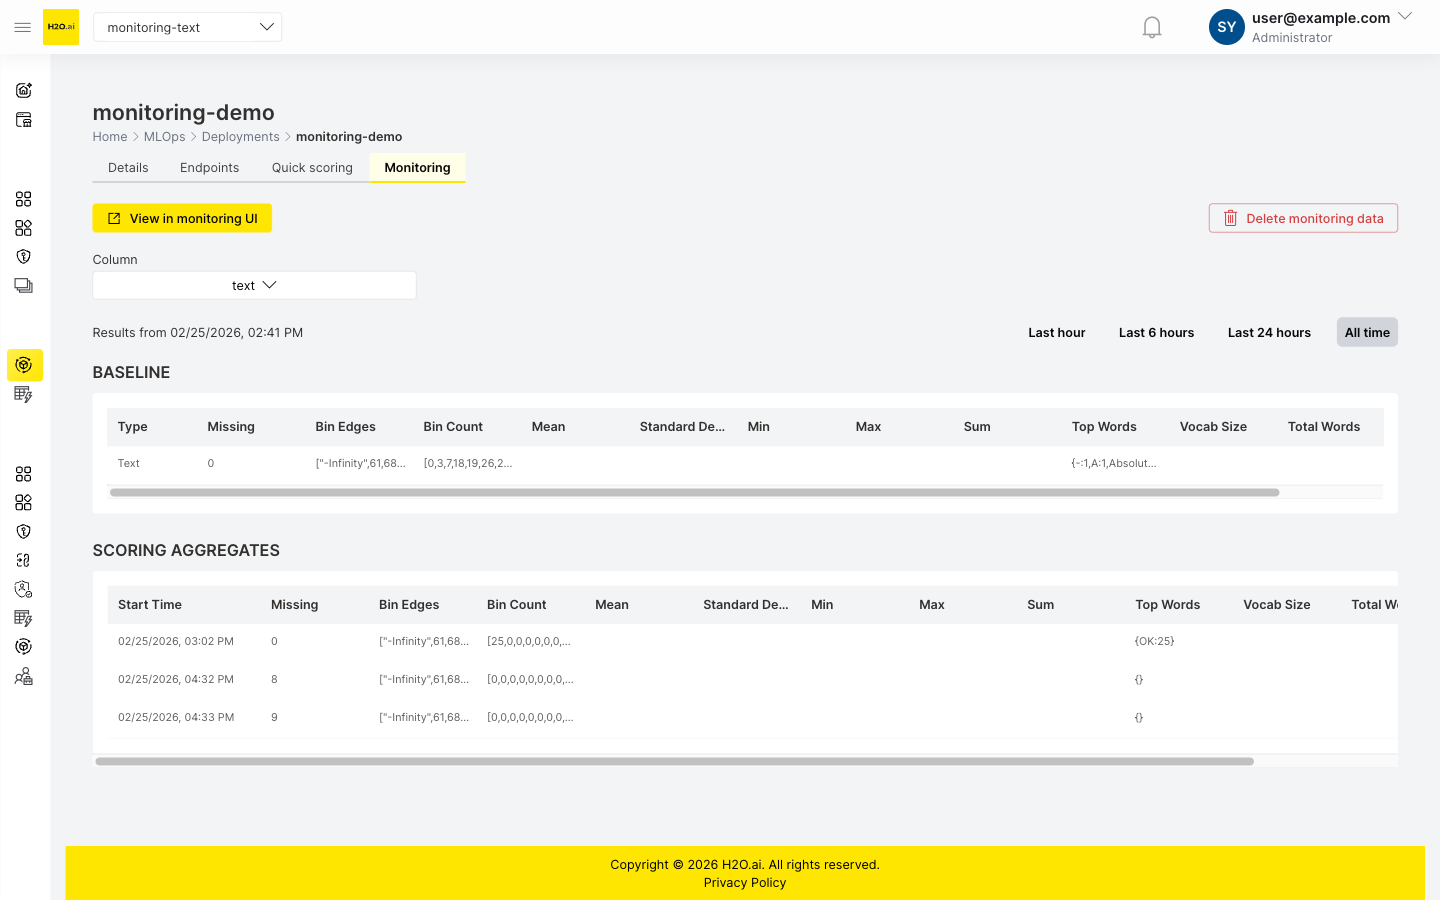Open the monitoring-text workspace dropdown
Screen dimensions: 1440x900
187,27
